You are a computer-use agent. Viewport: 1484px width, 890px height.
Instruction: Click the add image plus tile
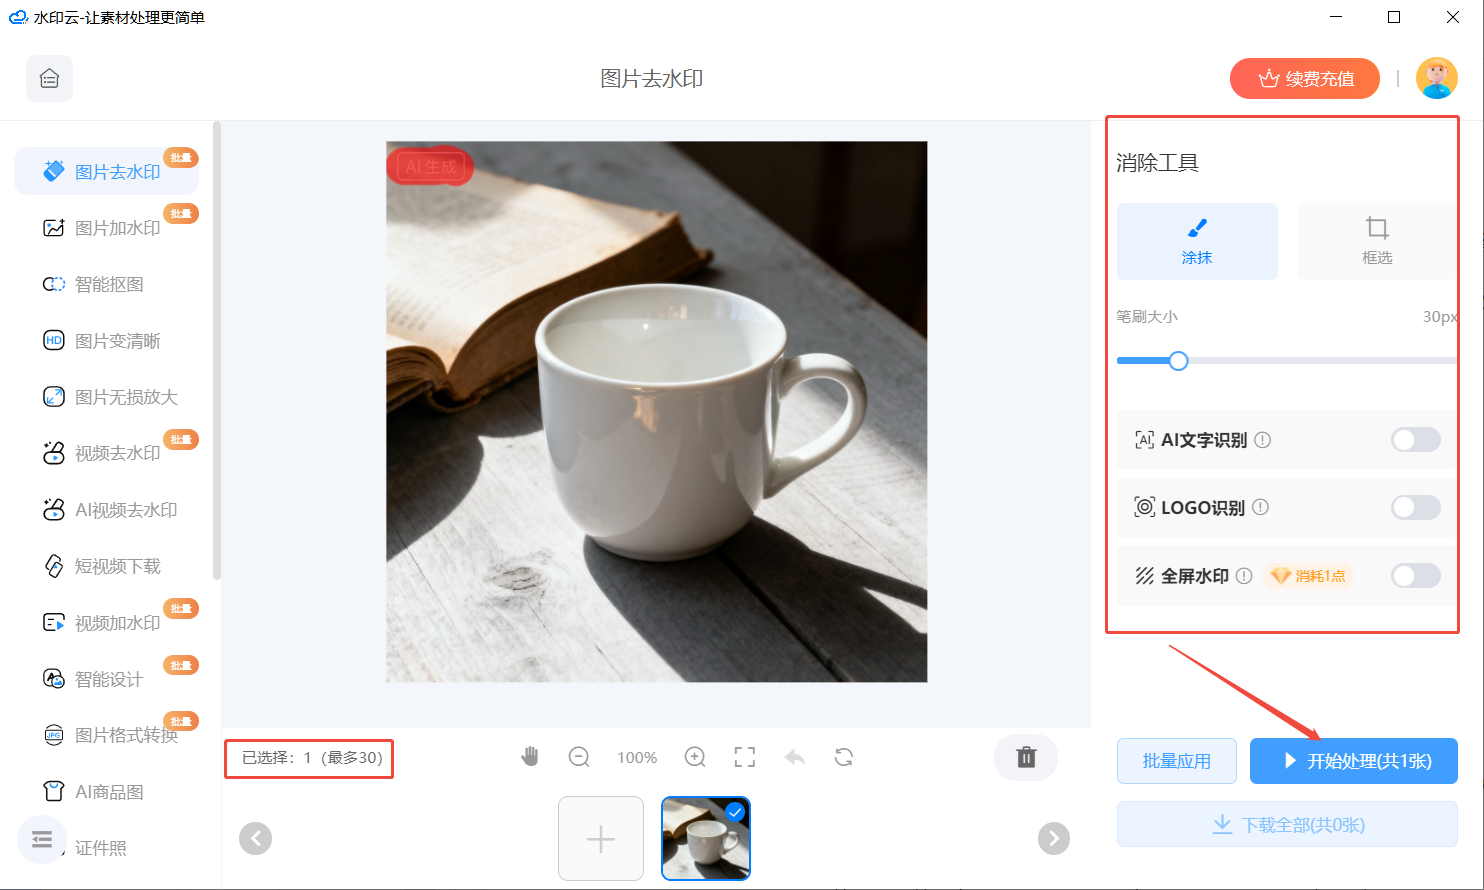pos(601,838)
